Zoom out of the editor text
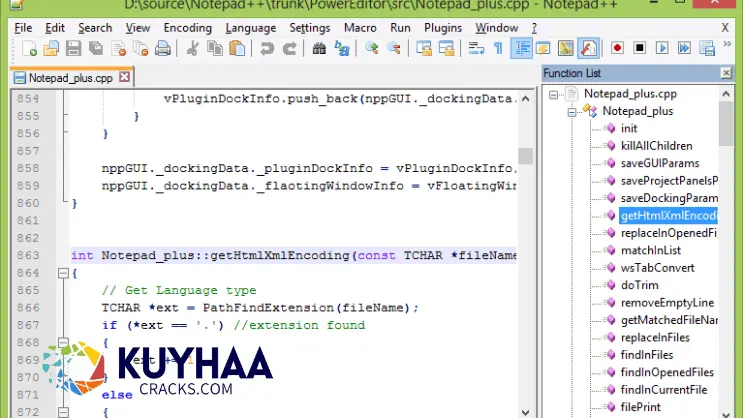Viewport: 743px width, 418px height. coord(394,48)
